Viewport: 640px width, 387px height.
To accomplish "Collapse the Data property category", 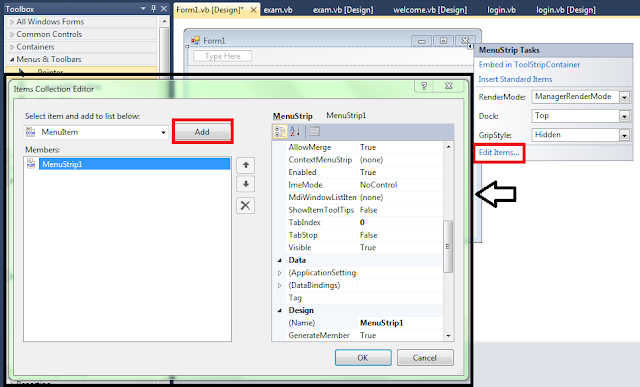I will pyautogui.click(x=280, y=260).
